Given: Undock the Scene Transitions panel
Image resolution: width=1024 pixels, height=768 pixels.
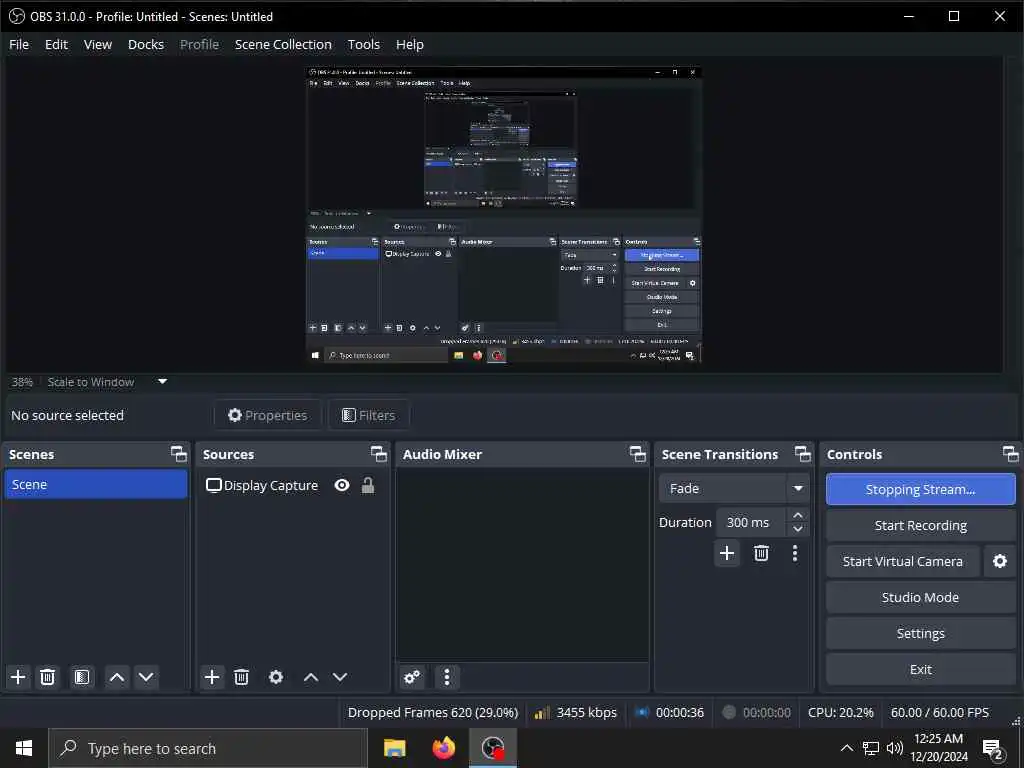Looking at the screenshot, I should tap(803, 454).
